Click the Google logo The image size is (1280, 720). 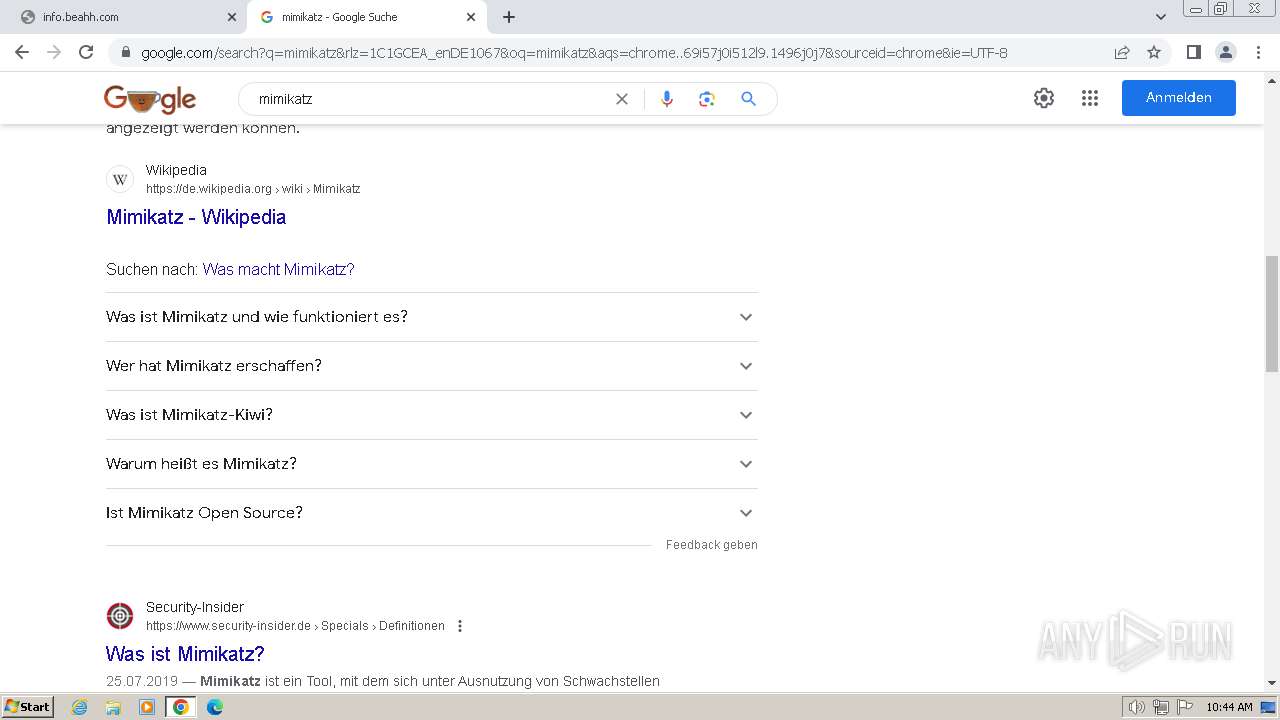click(150, 99)
